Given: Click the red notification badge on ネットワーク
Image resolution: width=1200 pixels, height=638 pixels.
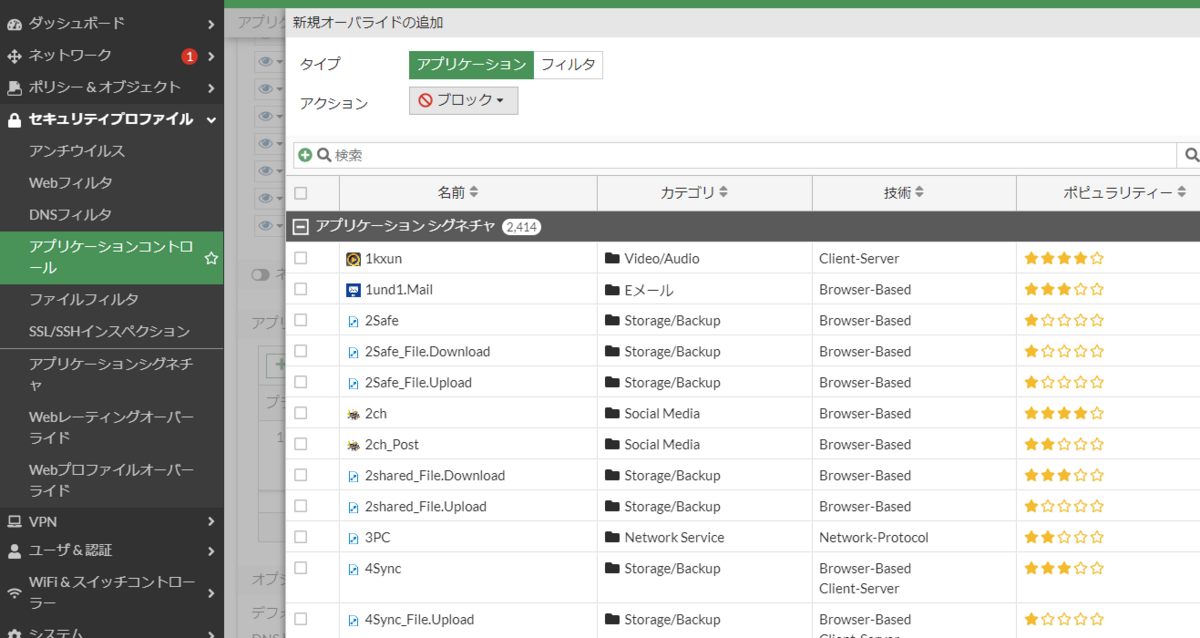Looking at the screenshot, I should (x=189, y=56).
